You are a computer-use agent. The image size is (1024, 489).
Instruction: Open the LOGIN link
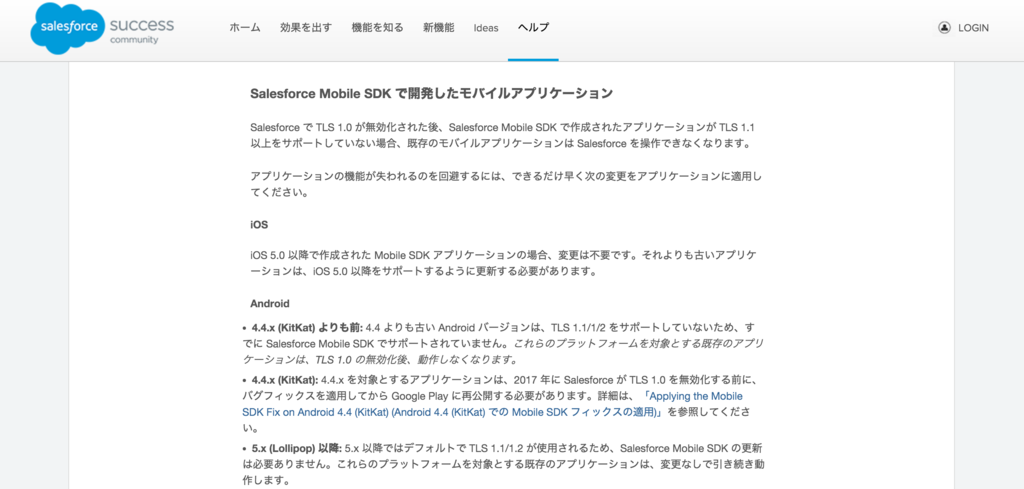point(973,28)
